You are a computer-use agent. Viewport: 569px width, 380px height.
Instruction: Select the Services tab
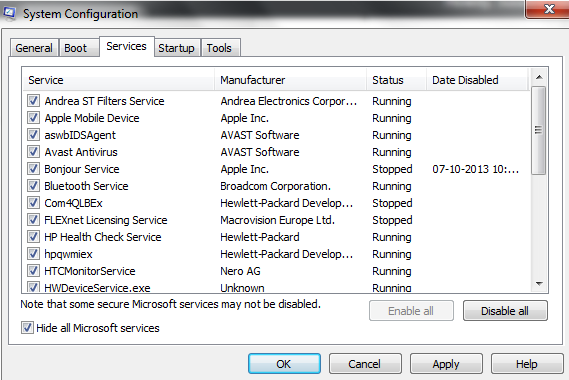(x=126, y=46)
